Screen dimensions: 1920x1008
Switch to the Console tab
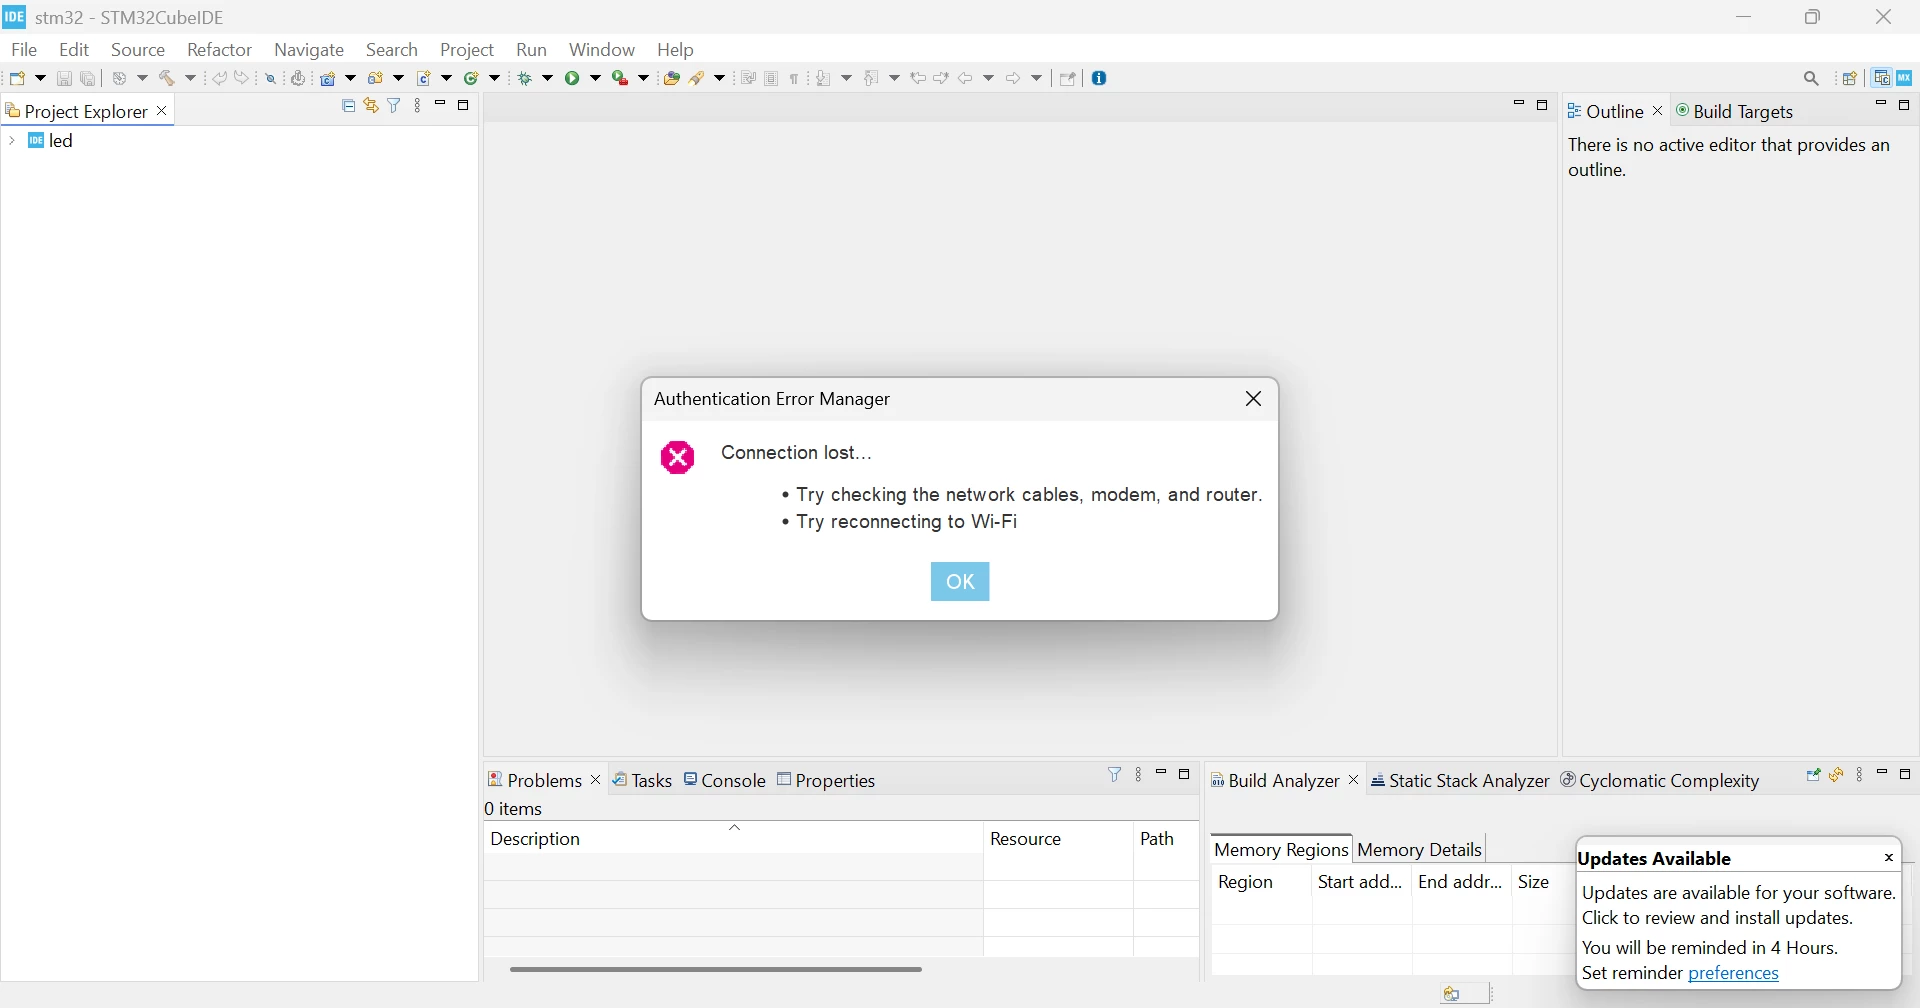point(725,780)
